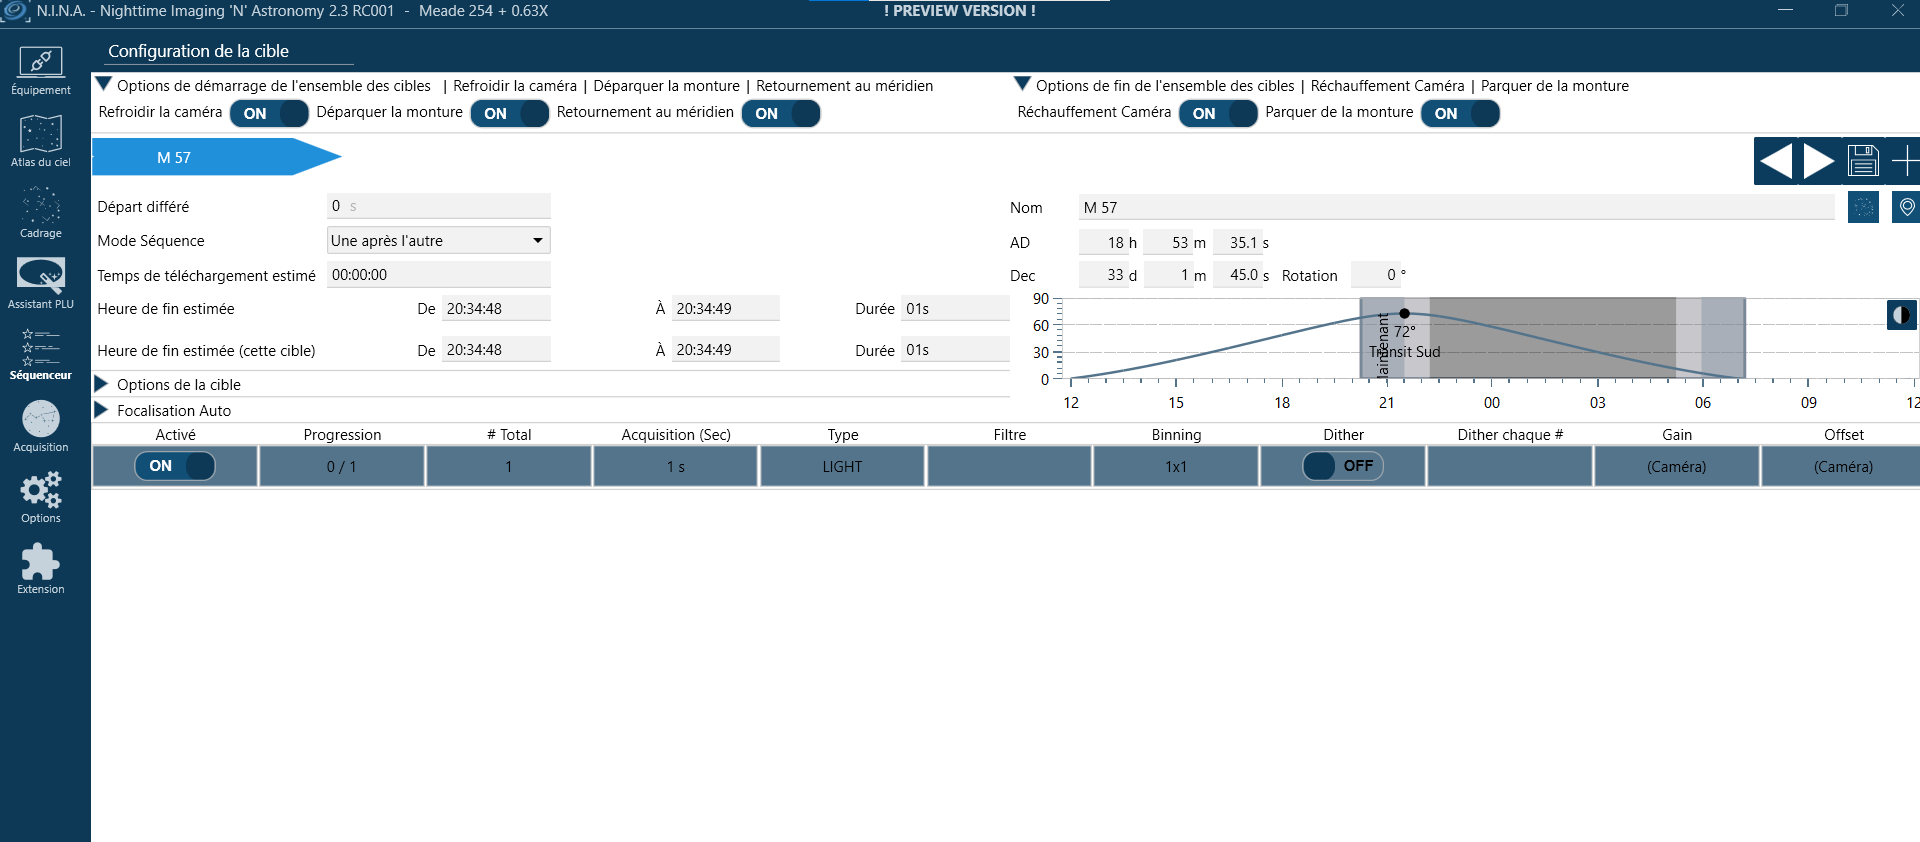
Task: Click the Dither chaque # cell
Action: [1510, 466]
